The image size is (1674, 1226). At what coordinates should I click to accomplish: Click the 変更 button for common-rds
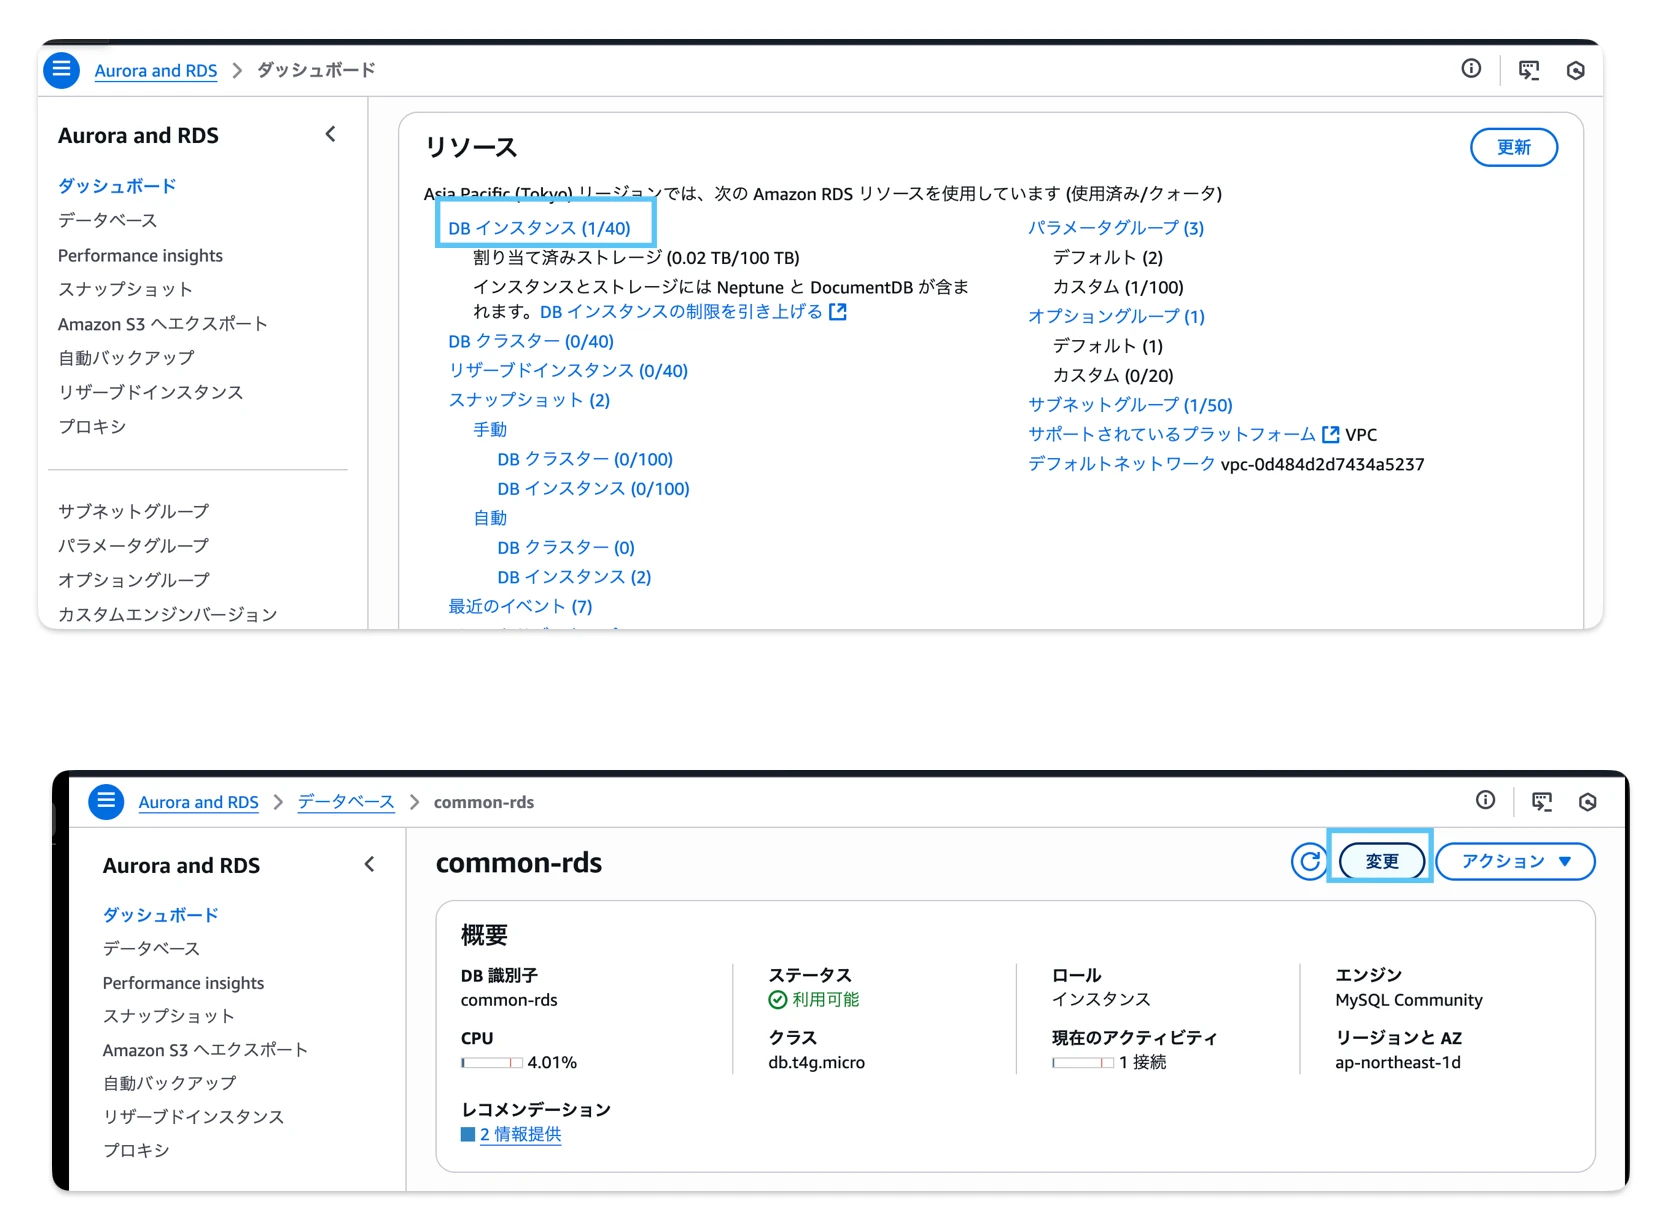point(1381,861)
